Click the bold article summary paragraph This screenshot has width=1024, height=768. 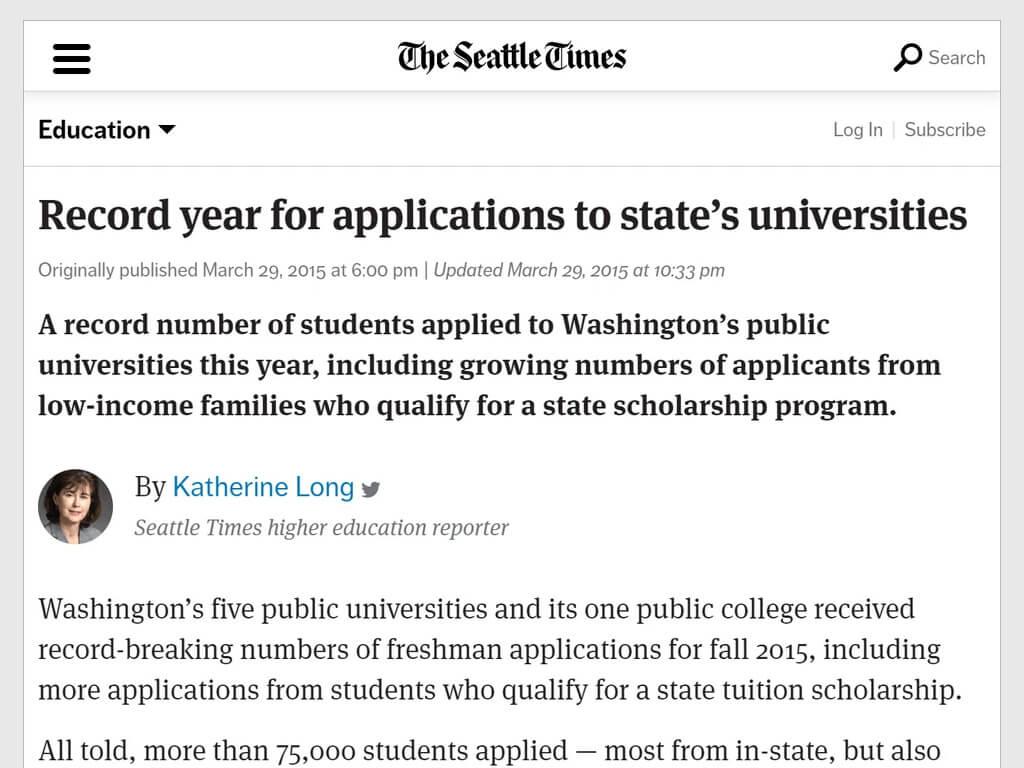point(490,365)
